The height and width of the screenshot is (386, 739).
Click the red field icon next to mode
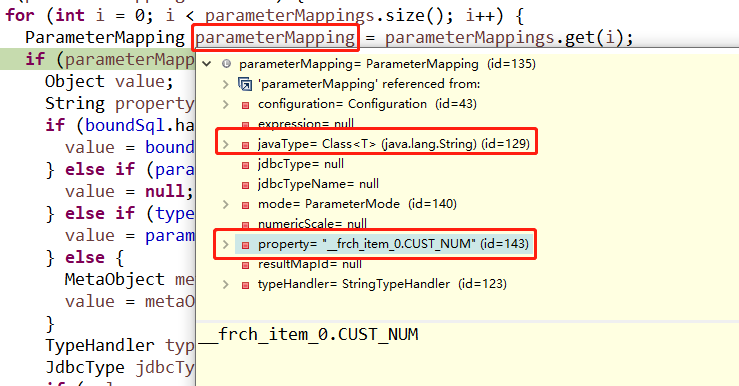point(245,205)
